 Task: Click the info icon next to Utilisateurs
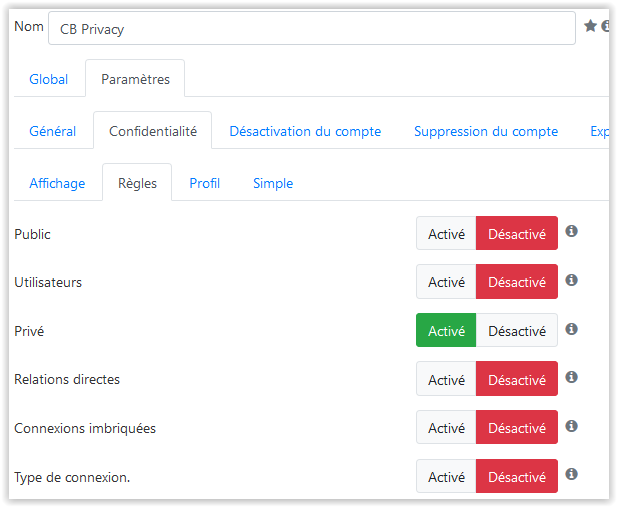point(571,280)
